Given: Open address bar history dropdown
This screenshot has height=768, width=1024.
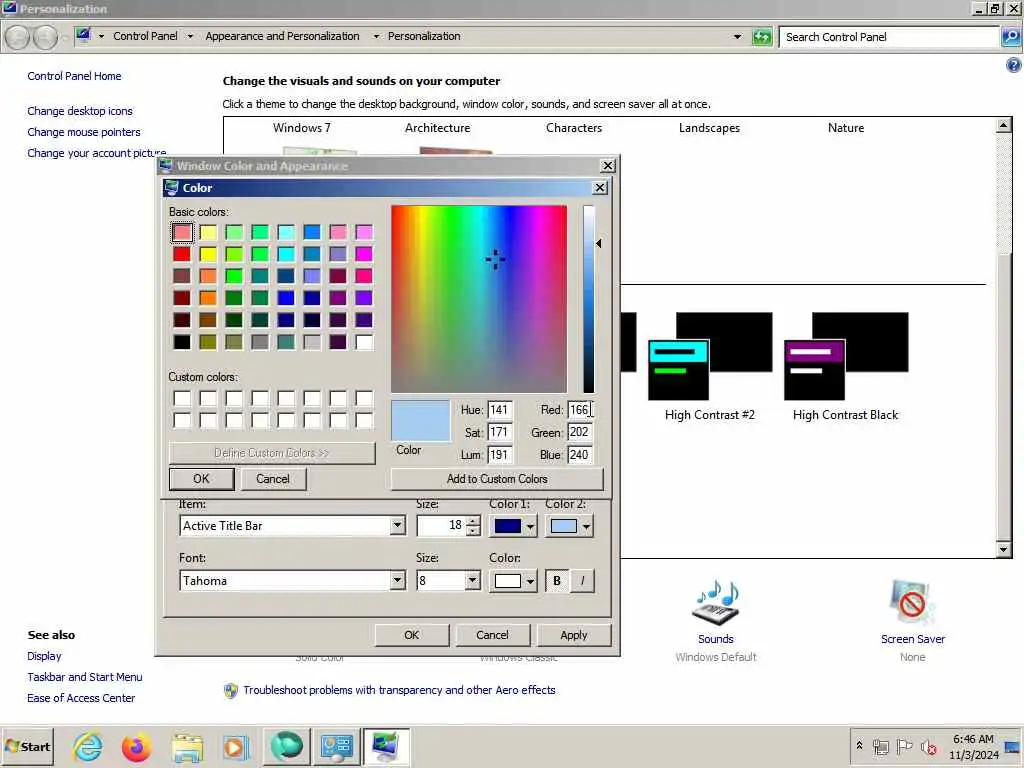Looking at the screenshot, I should coord(737,37).
